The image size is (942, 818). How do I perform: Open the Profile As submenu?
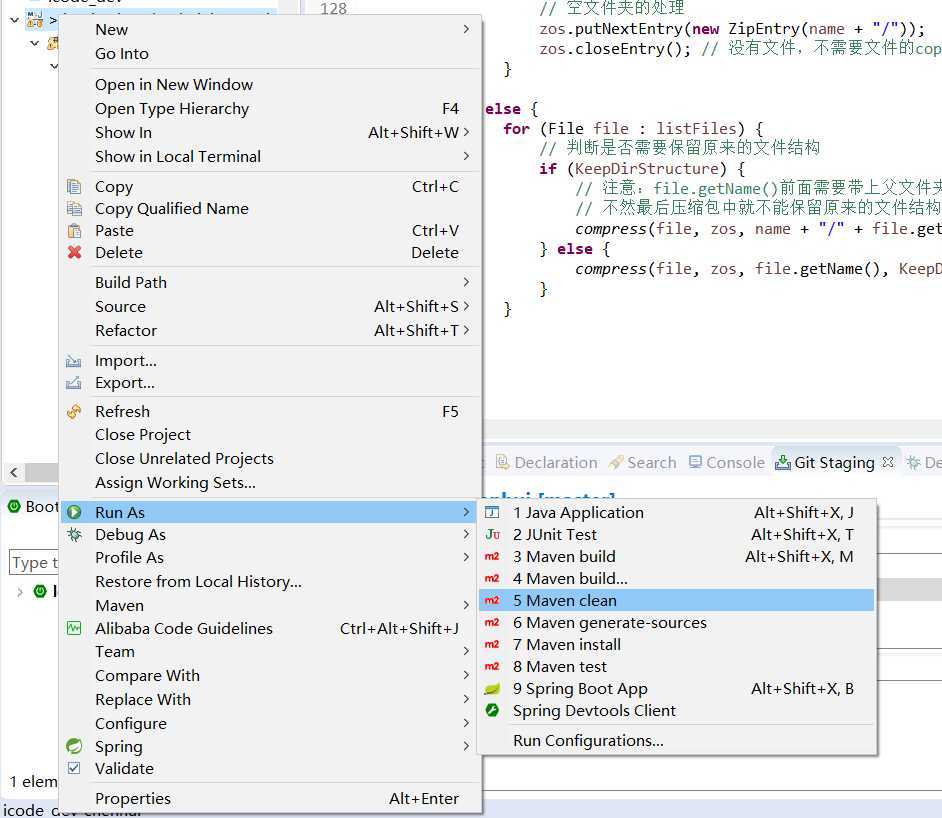point(270,557)
